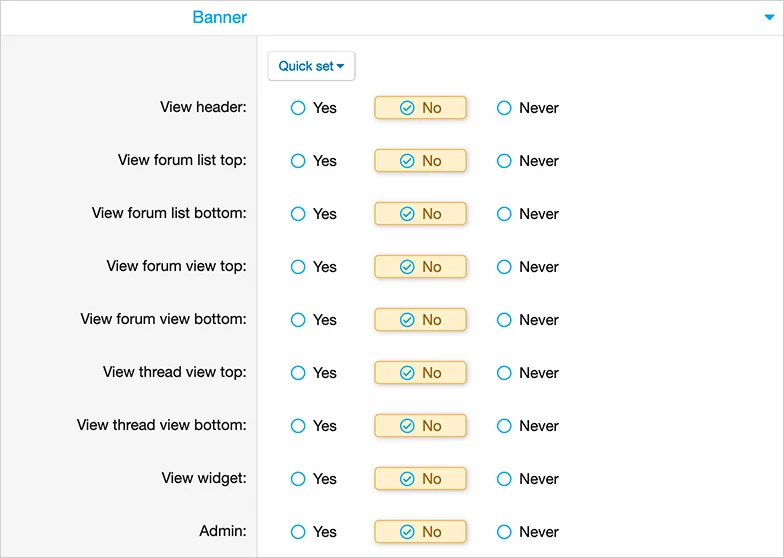The width and height of the screenshot is (784, 558).
Task: Enable Yes for View thread view top
Action: pyautogui.click(x=298, y=373)
